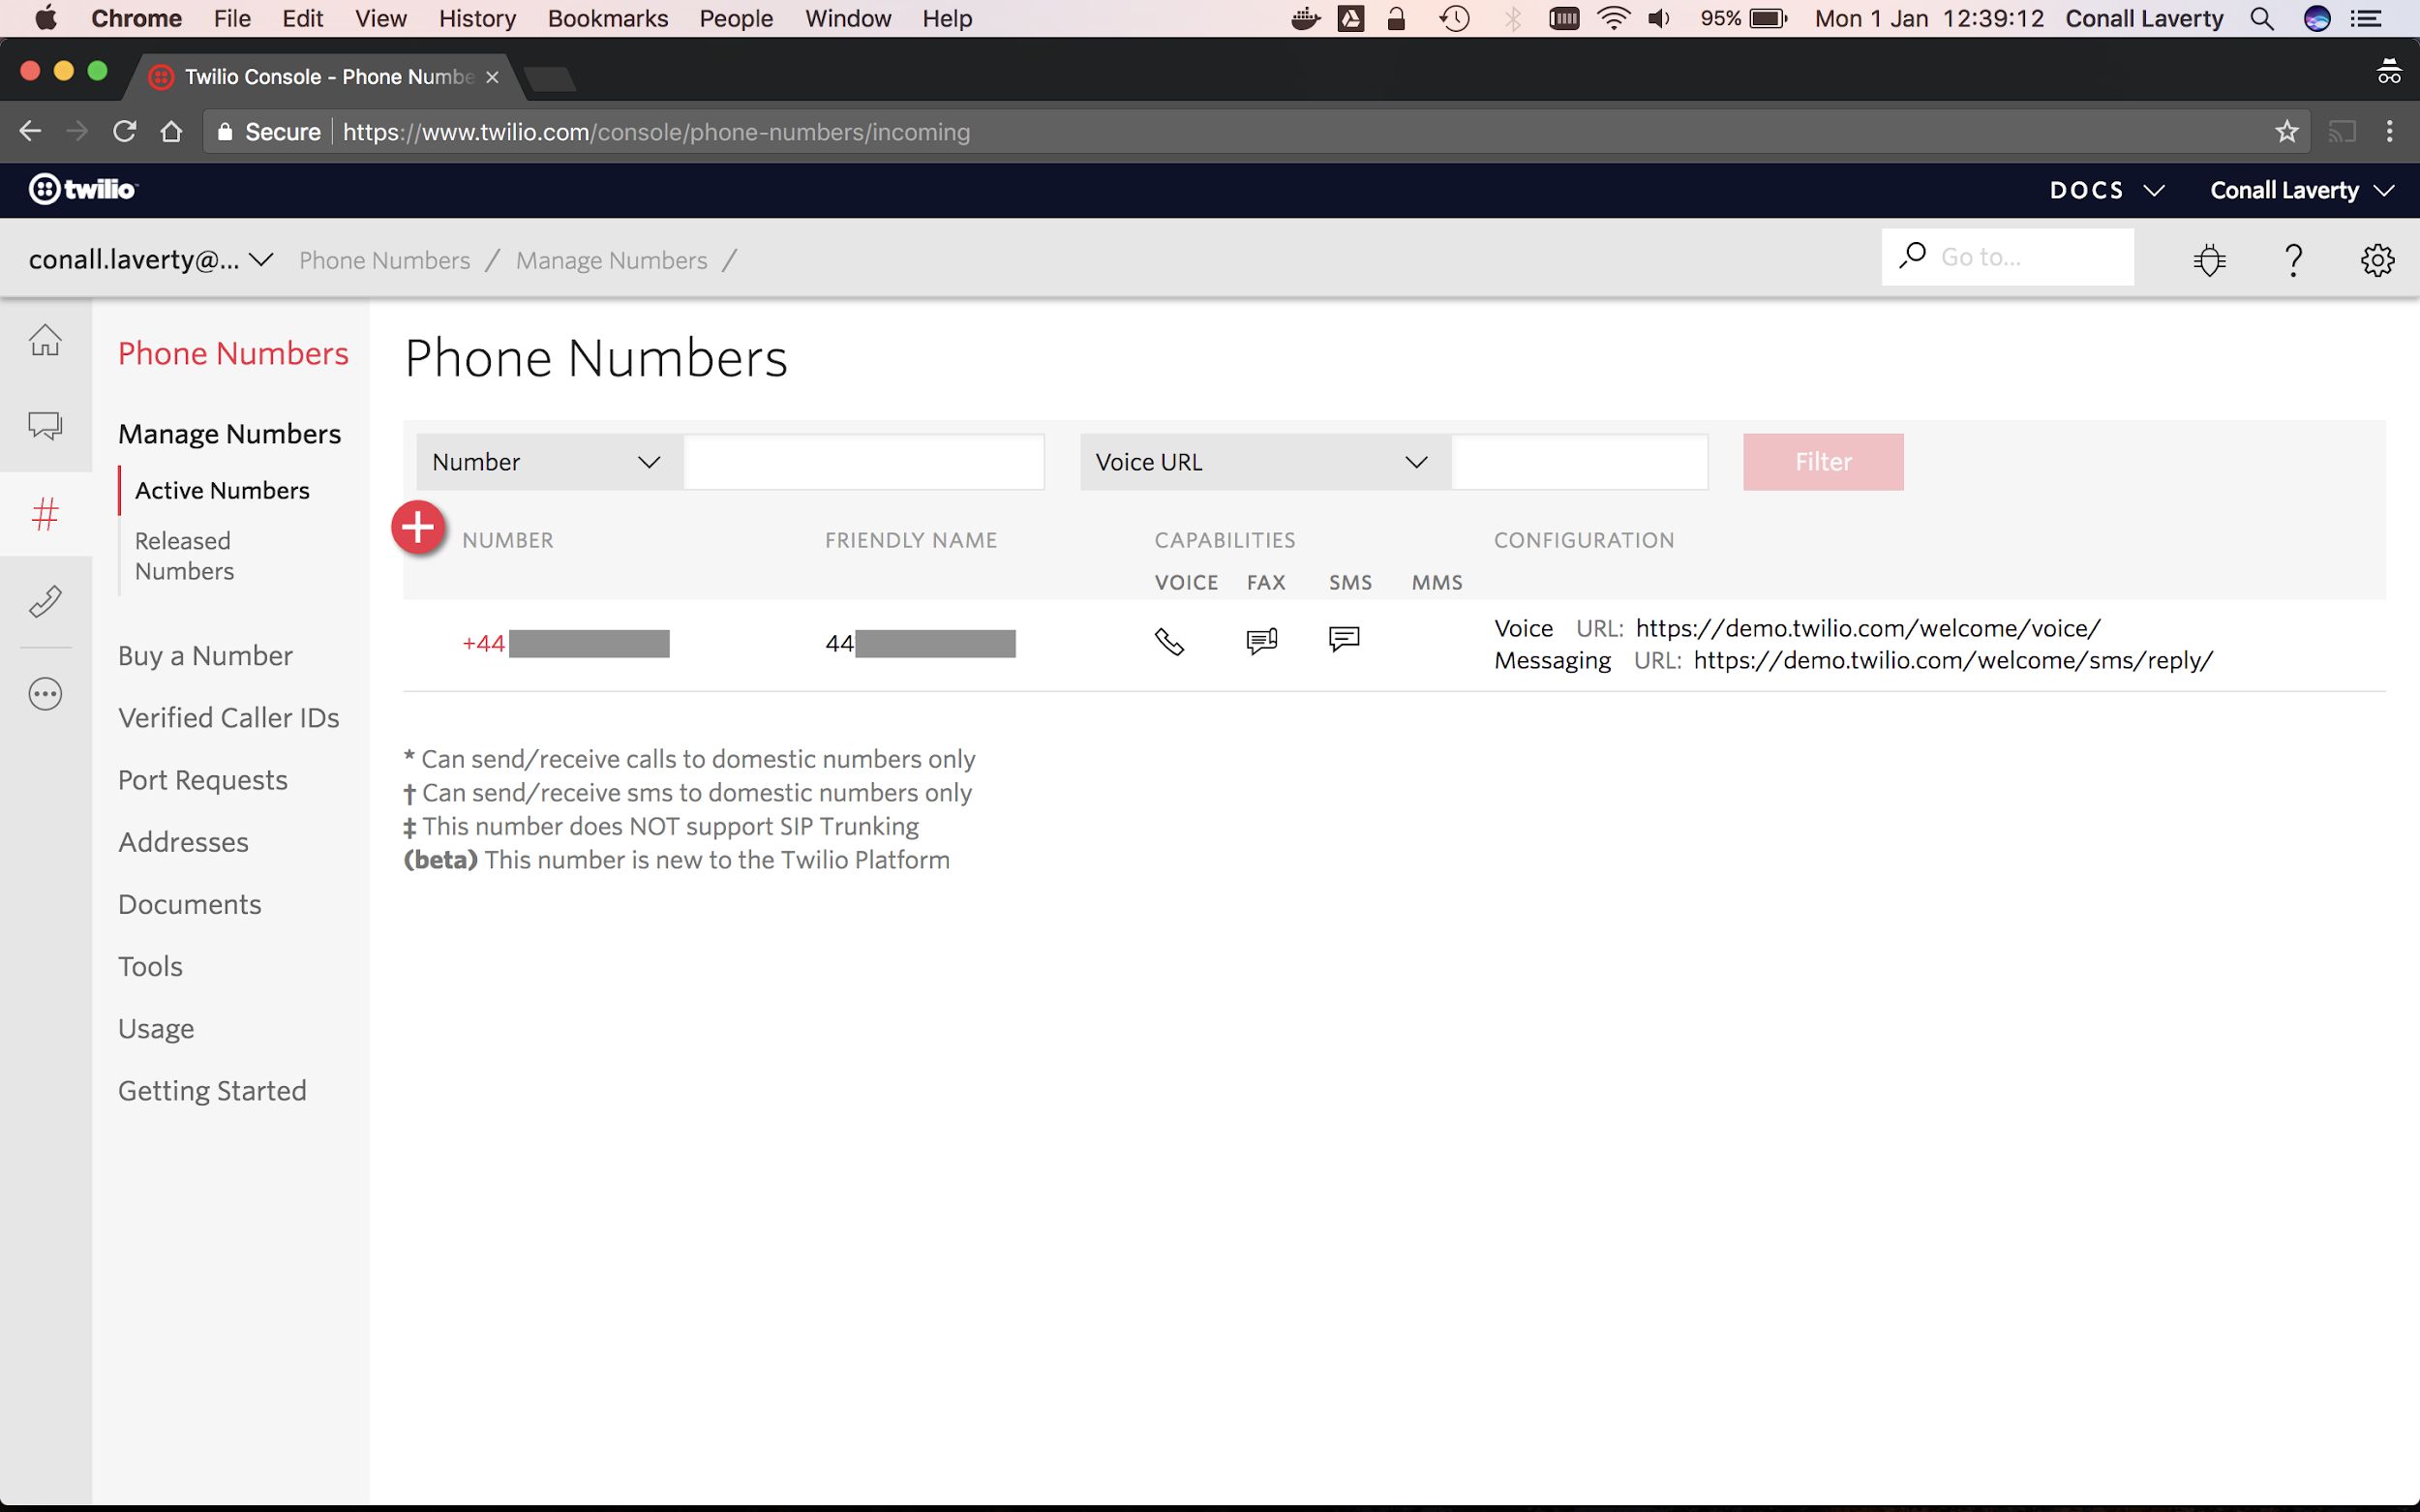Viewport: 2420px width, 1512px height.
Task: Click the red plus add number button
Action: (x=418, y=526)
